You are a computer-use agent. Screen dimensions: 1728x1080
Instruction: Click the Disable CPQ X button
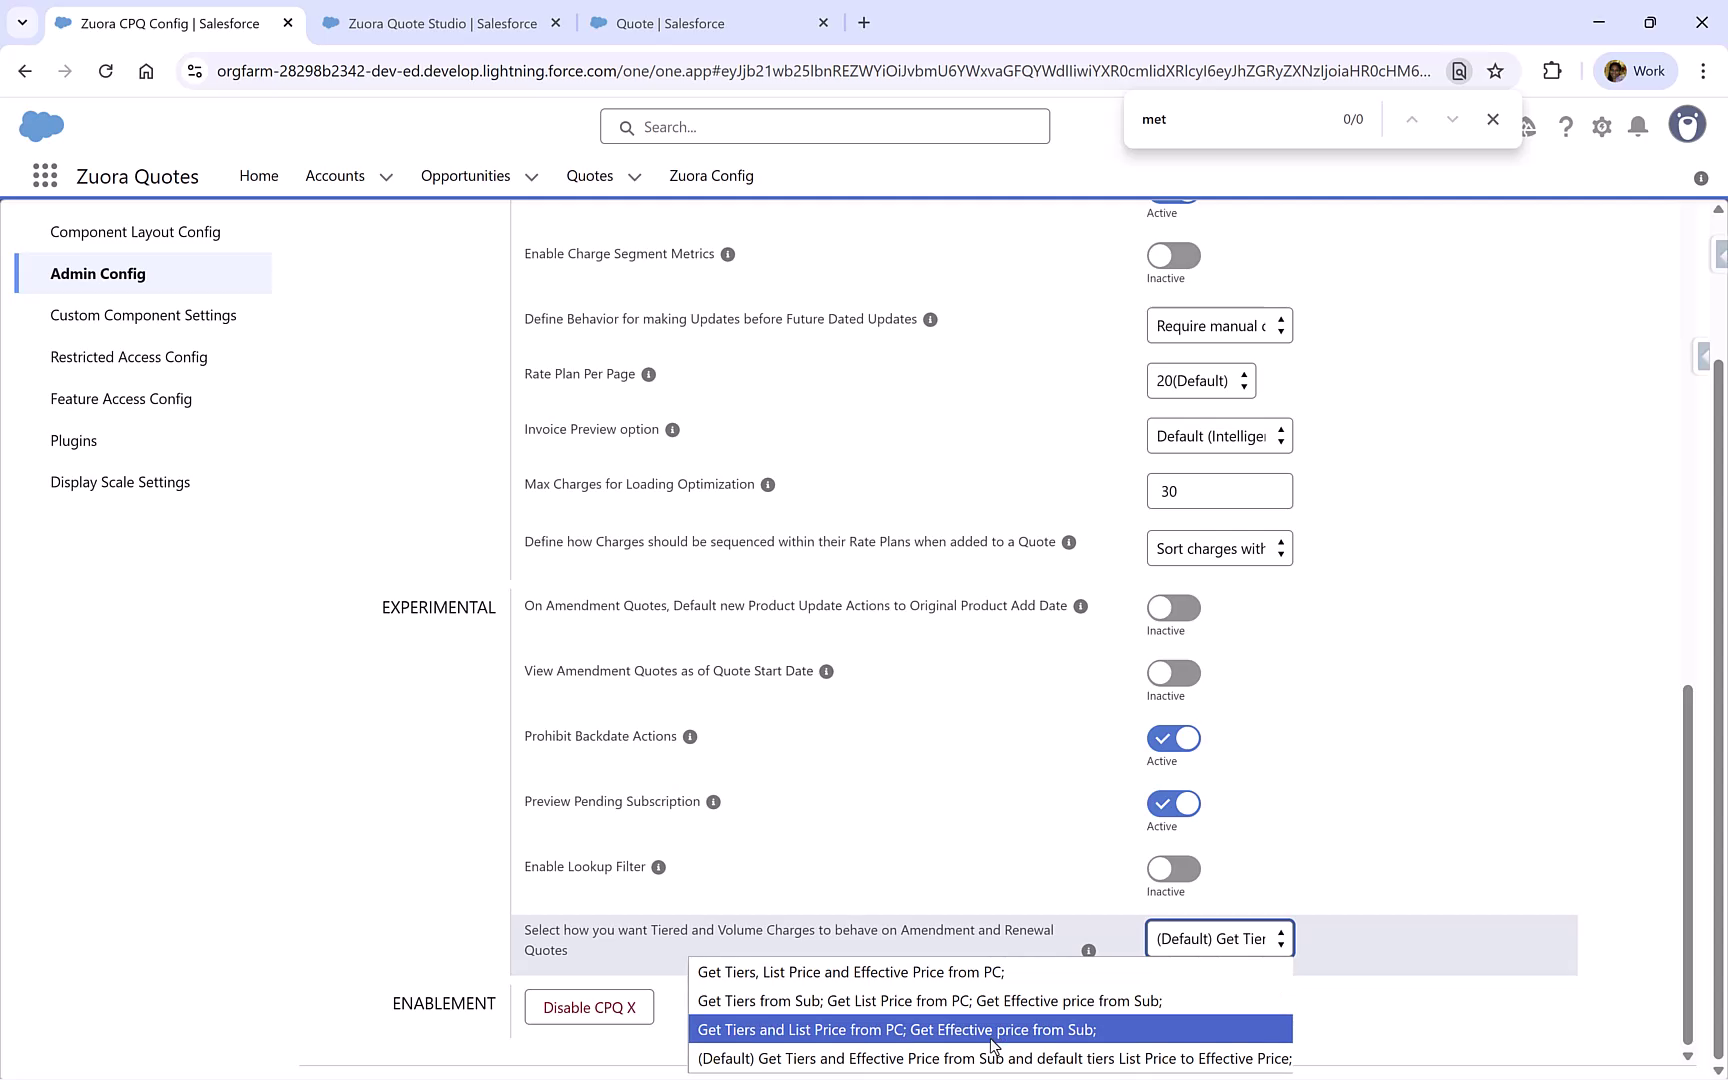coord(589,1007)
